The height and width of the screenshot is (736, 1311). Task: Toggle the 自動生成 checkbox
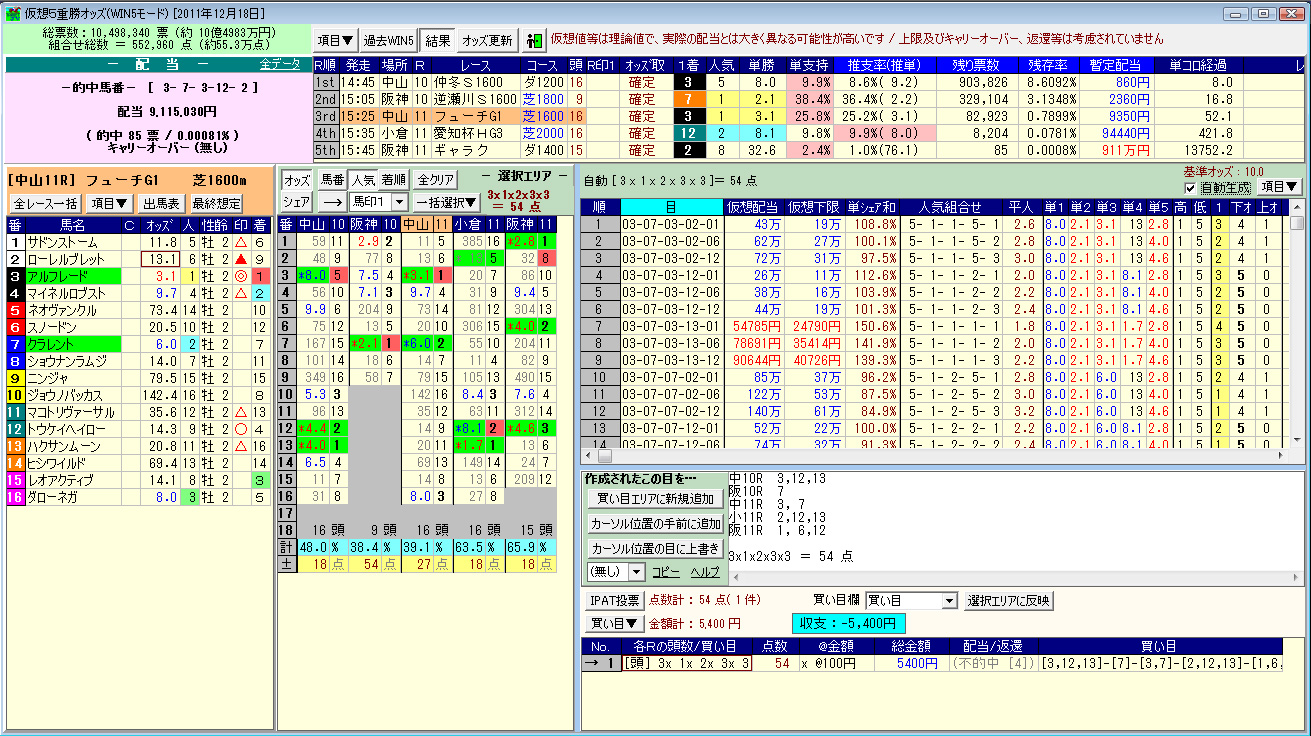click(x=1190, y=188)
